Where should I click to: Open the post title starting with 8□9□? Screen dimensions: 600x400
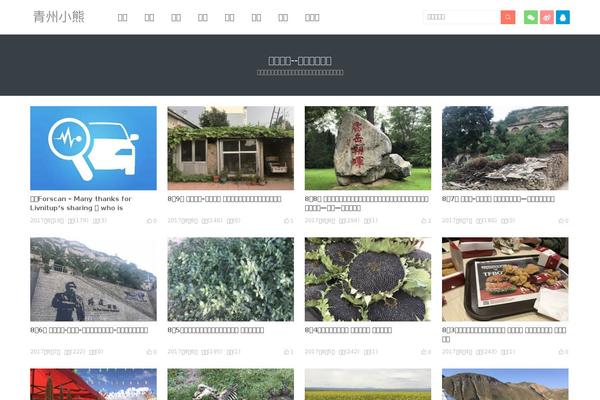pyautogui.click(x=224, y=199)
